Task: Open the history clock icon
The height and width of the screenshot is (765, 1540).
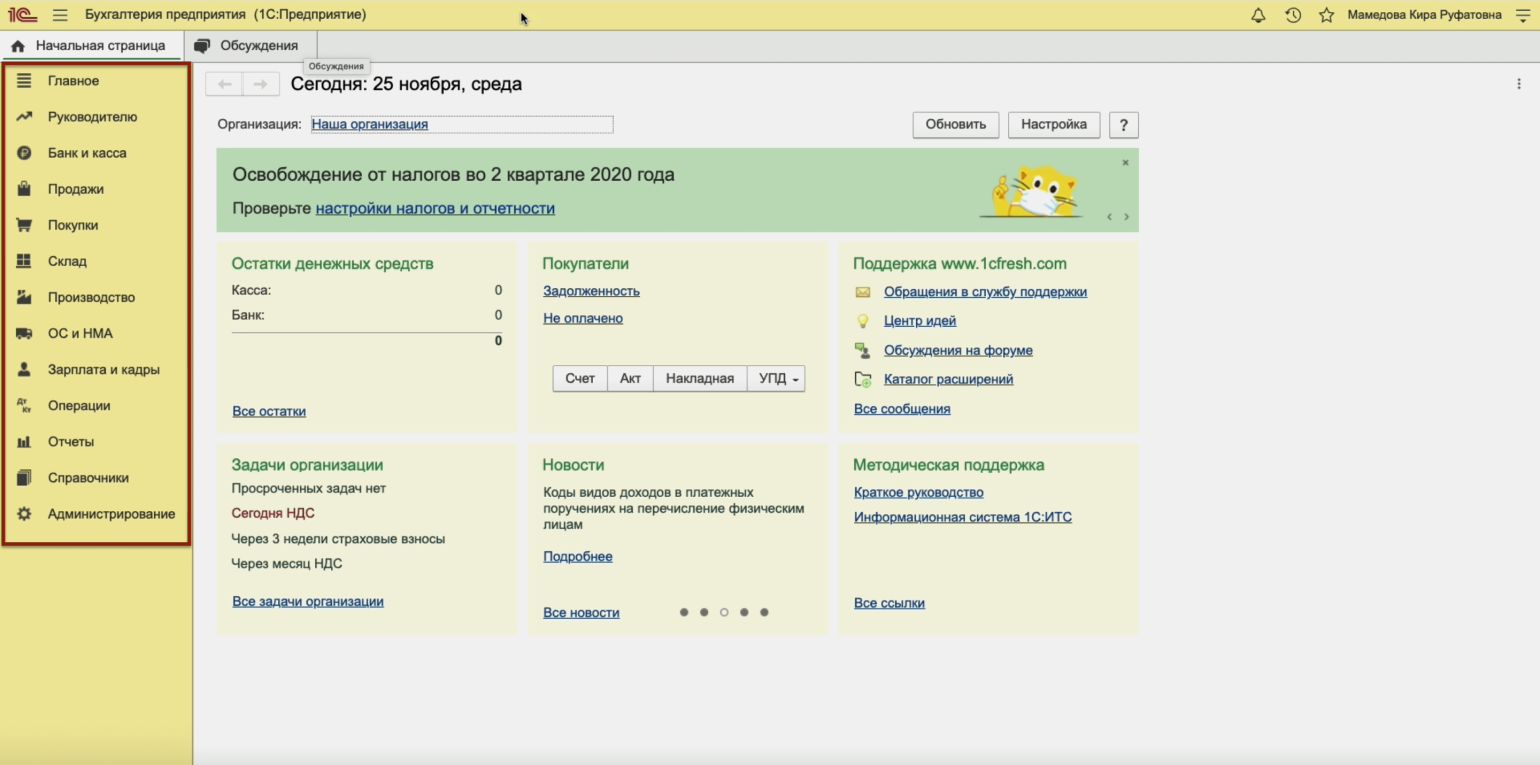Action: pyautogui.click(x=1292, y=15)
